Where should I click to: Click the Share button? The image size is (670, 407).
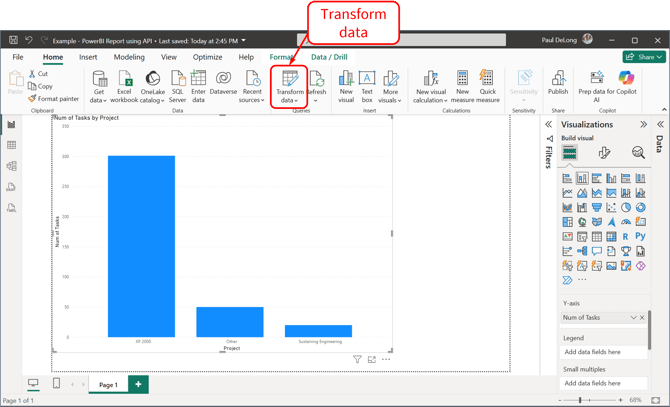pyautogui.click(x=644, y=57)
